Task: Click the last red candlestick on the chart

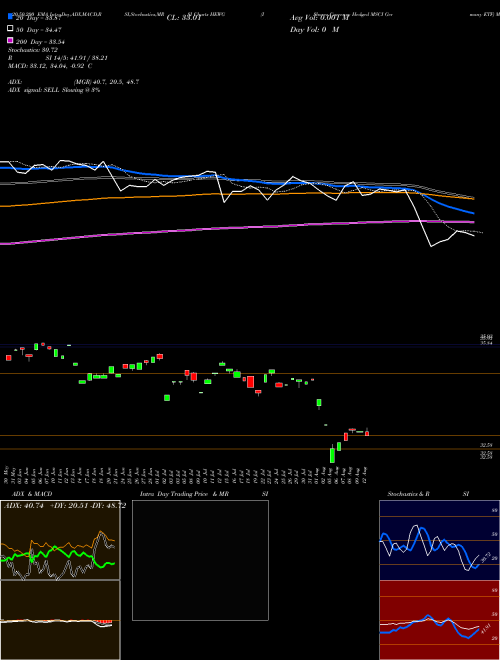Action: coord(367,433)
